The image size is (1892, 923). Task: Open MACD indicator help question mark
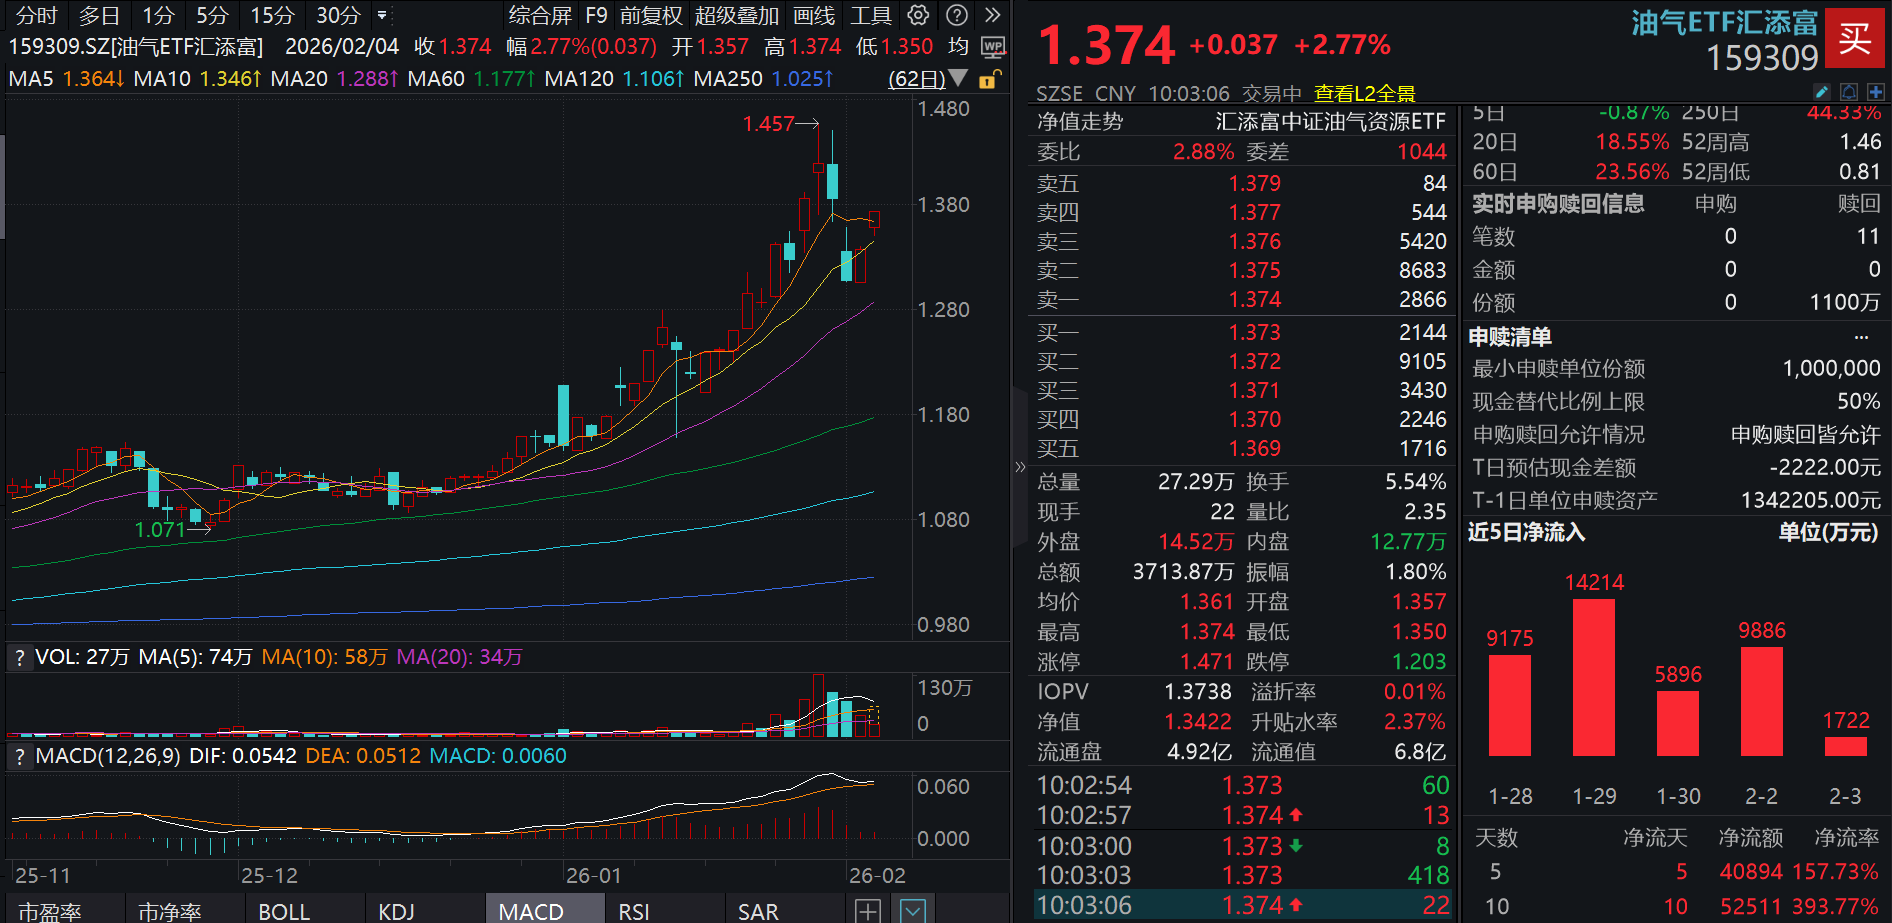19,756
